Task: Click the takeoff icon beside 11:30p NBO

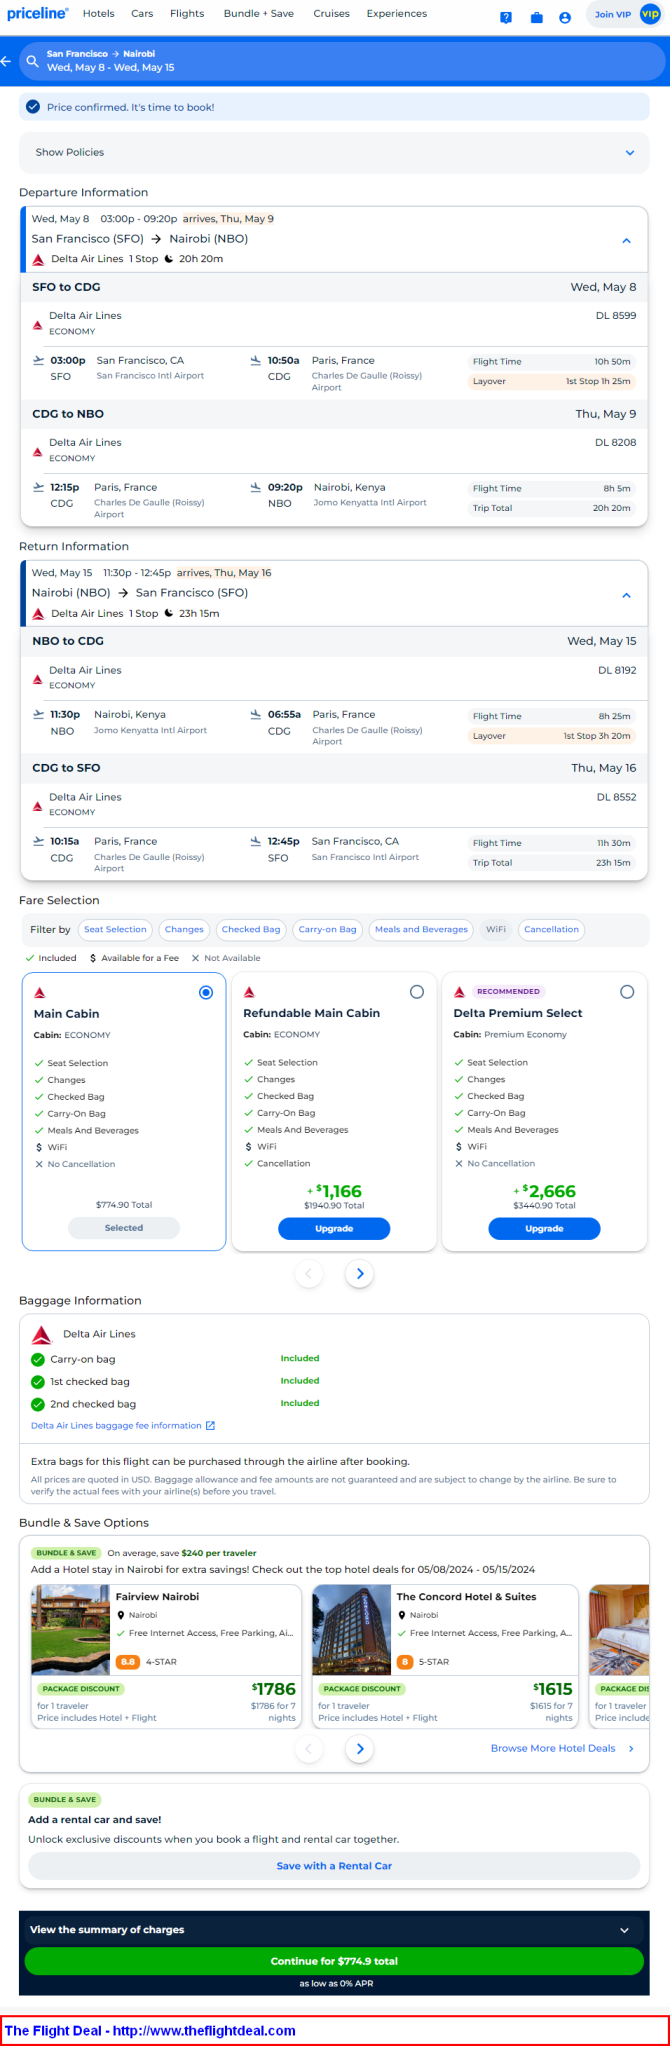Action: [39, 714]
